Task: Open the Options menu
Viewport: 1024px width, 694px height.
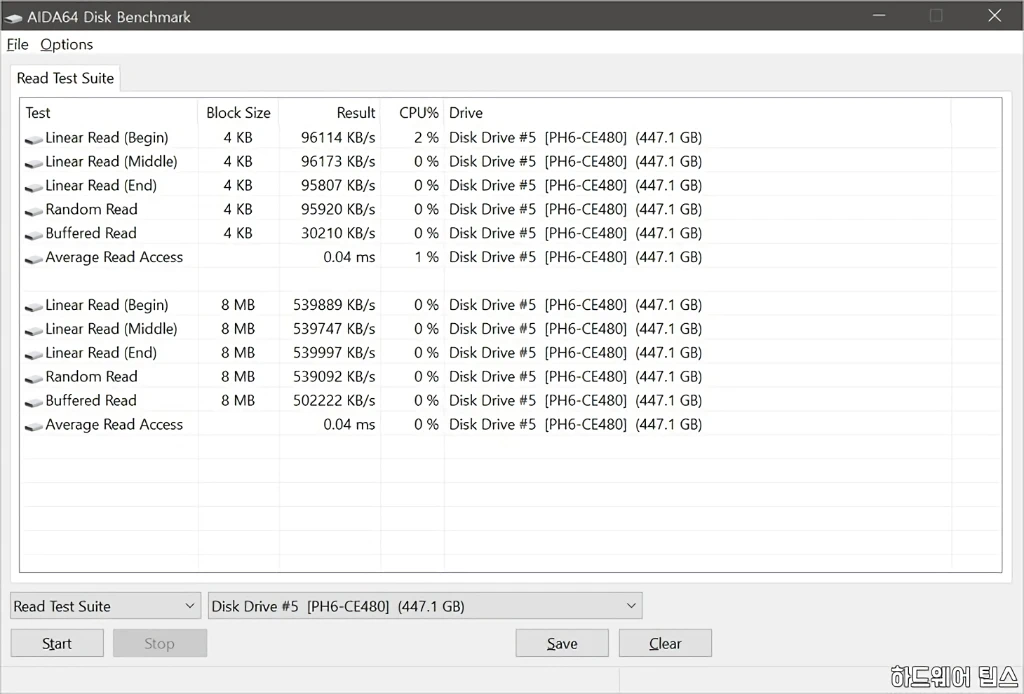Action: (67, 44)
